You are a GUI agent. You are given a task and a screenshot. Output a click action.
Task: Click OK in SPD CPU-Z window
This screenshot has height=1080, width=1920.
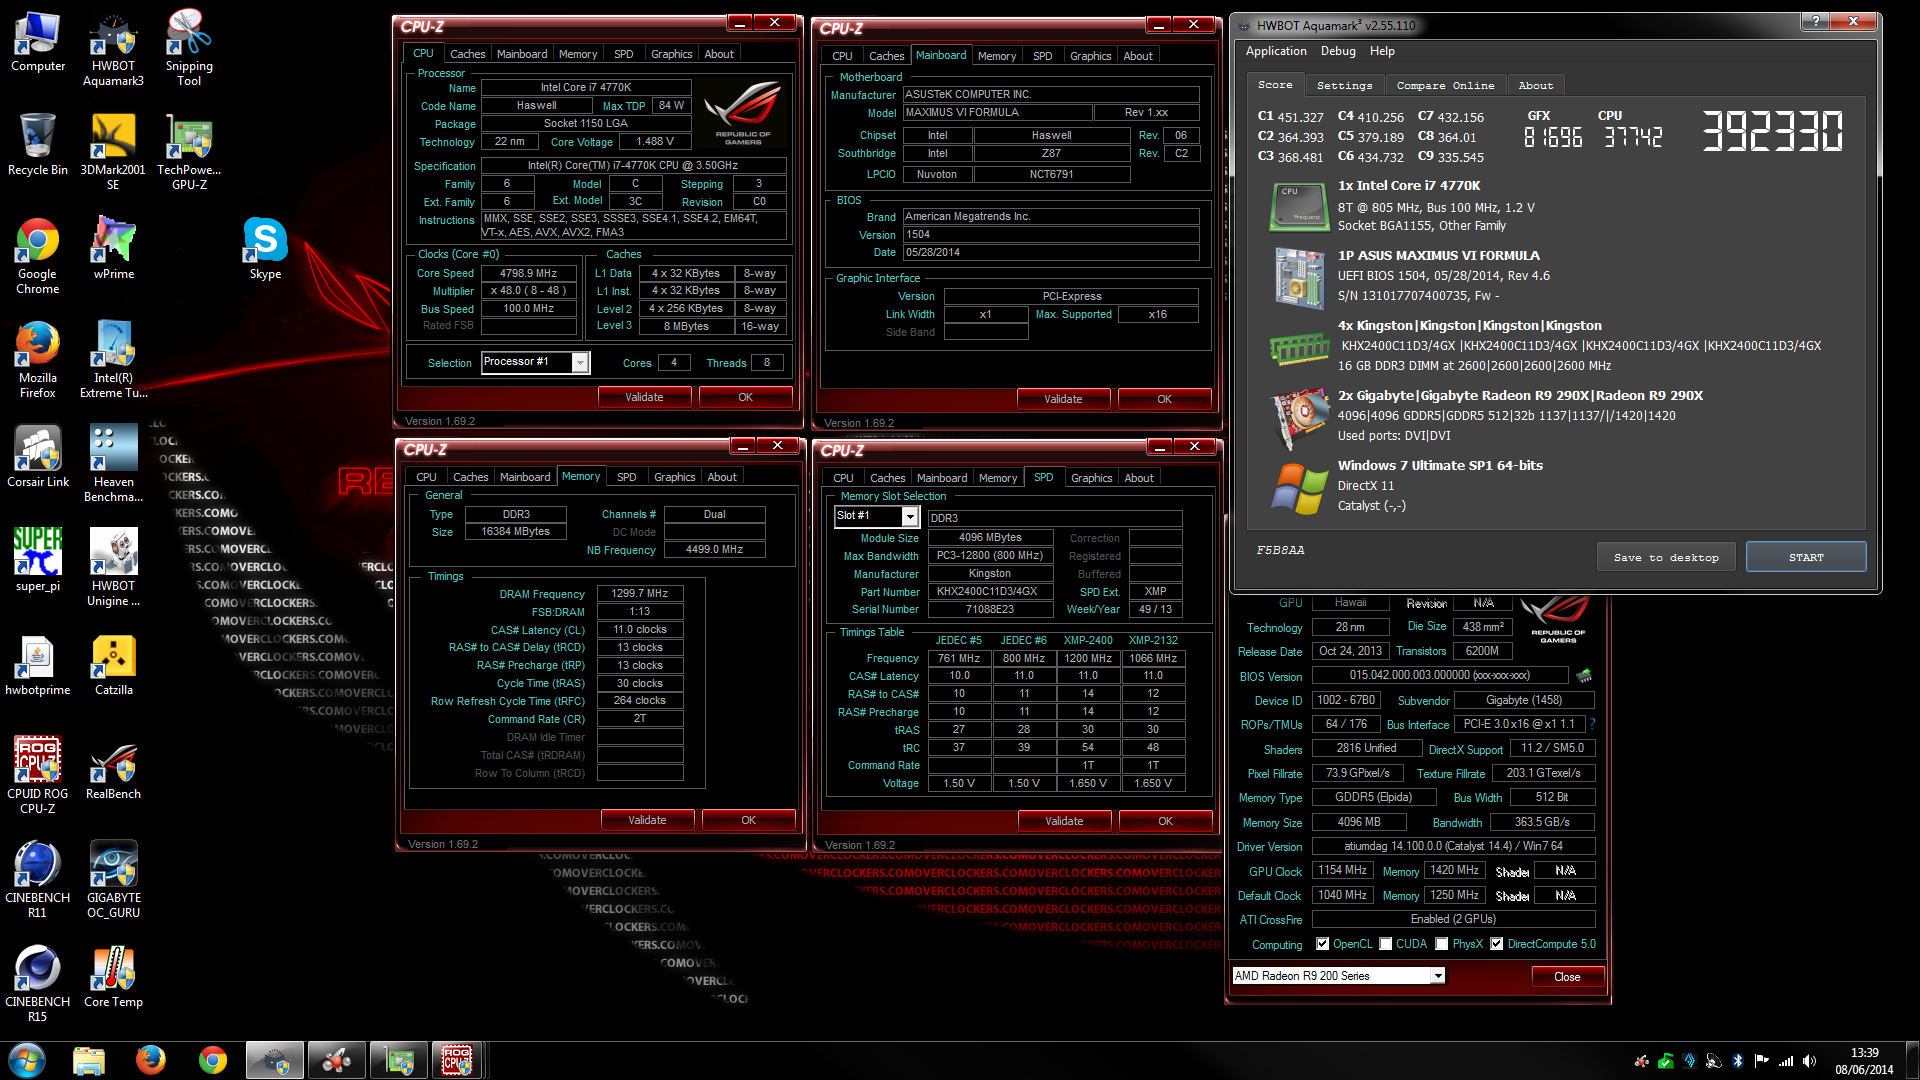tap(1165, 821)
